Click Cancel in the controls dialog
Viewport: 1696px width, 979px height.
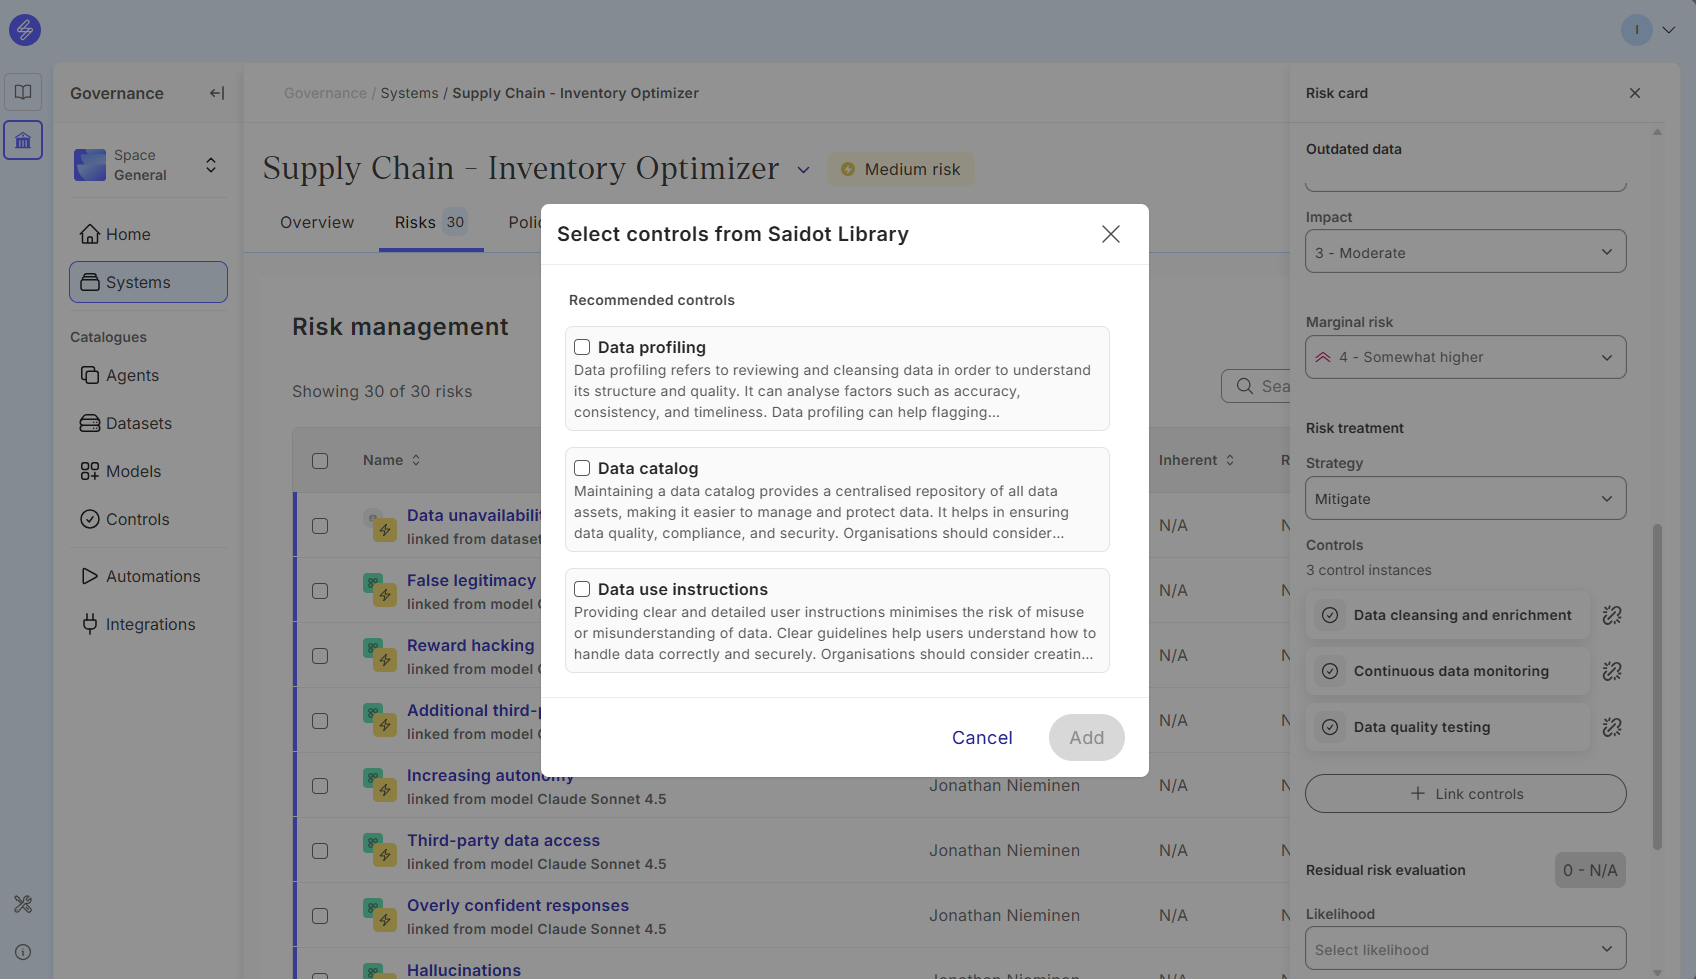(981, 738)
